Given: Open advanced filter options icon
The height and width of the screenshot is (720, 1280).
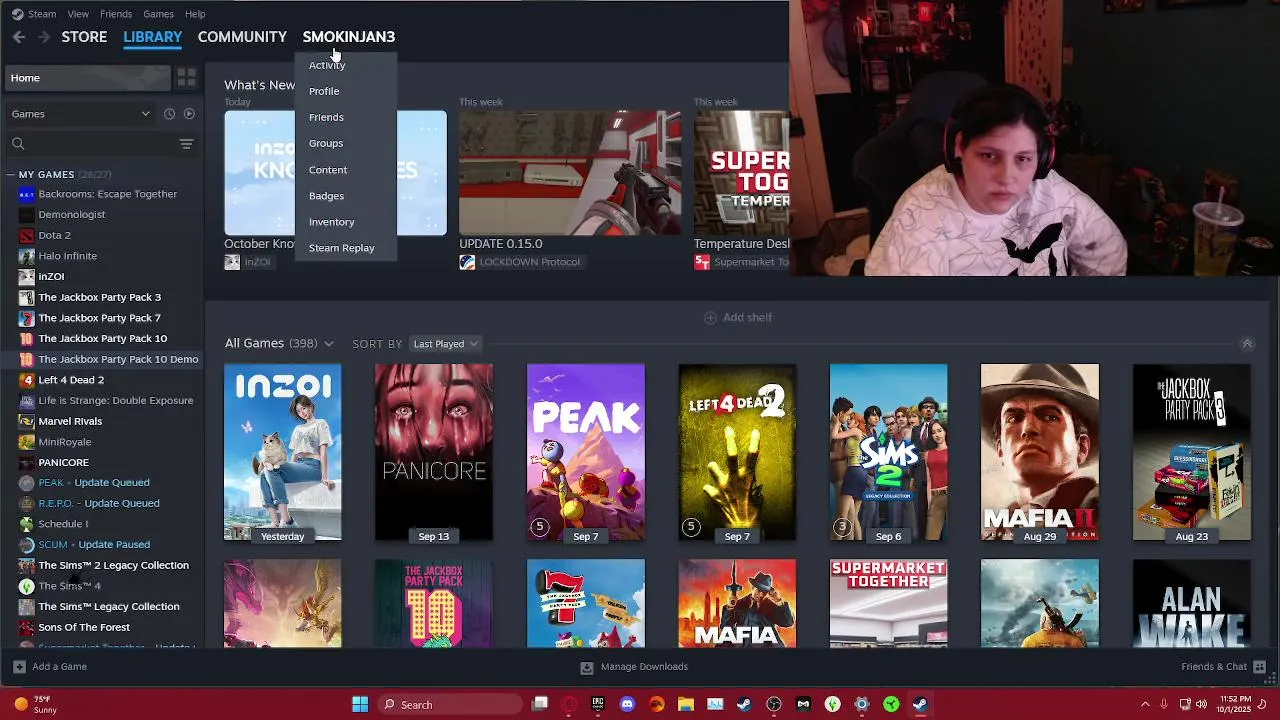Looking at the screenshot, I should (186, 144).
